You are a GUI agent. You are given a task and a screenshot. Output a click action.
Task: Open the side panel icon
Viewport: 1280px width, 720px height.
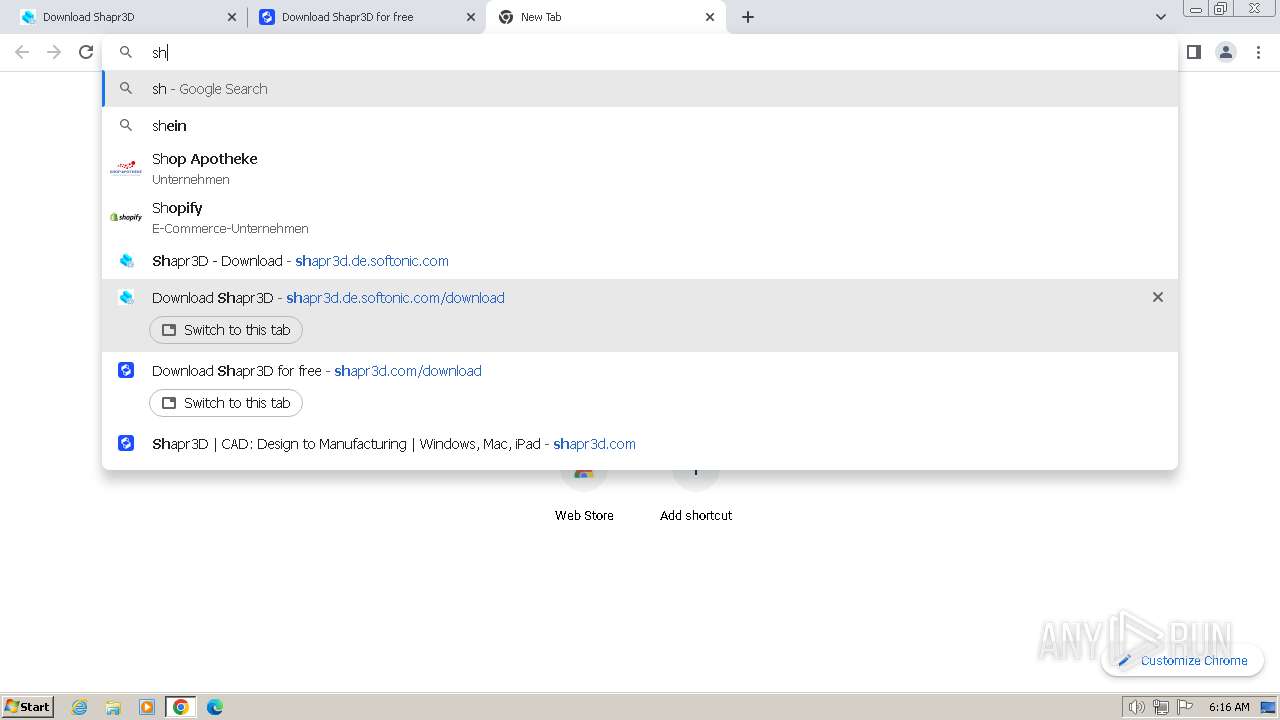1193,52
